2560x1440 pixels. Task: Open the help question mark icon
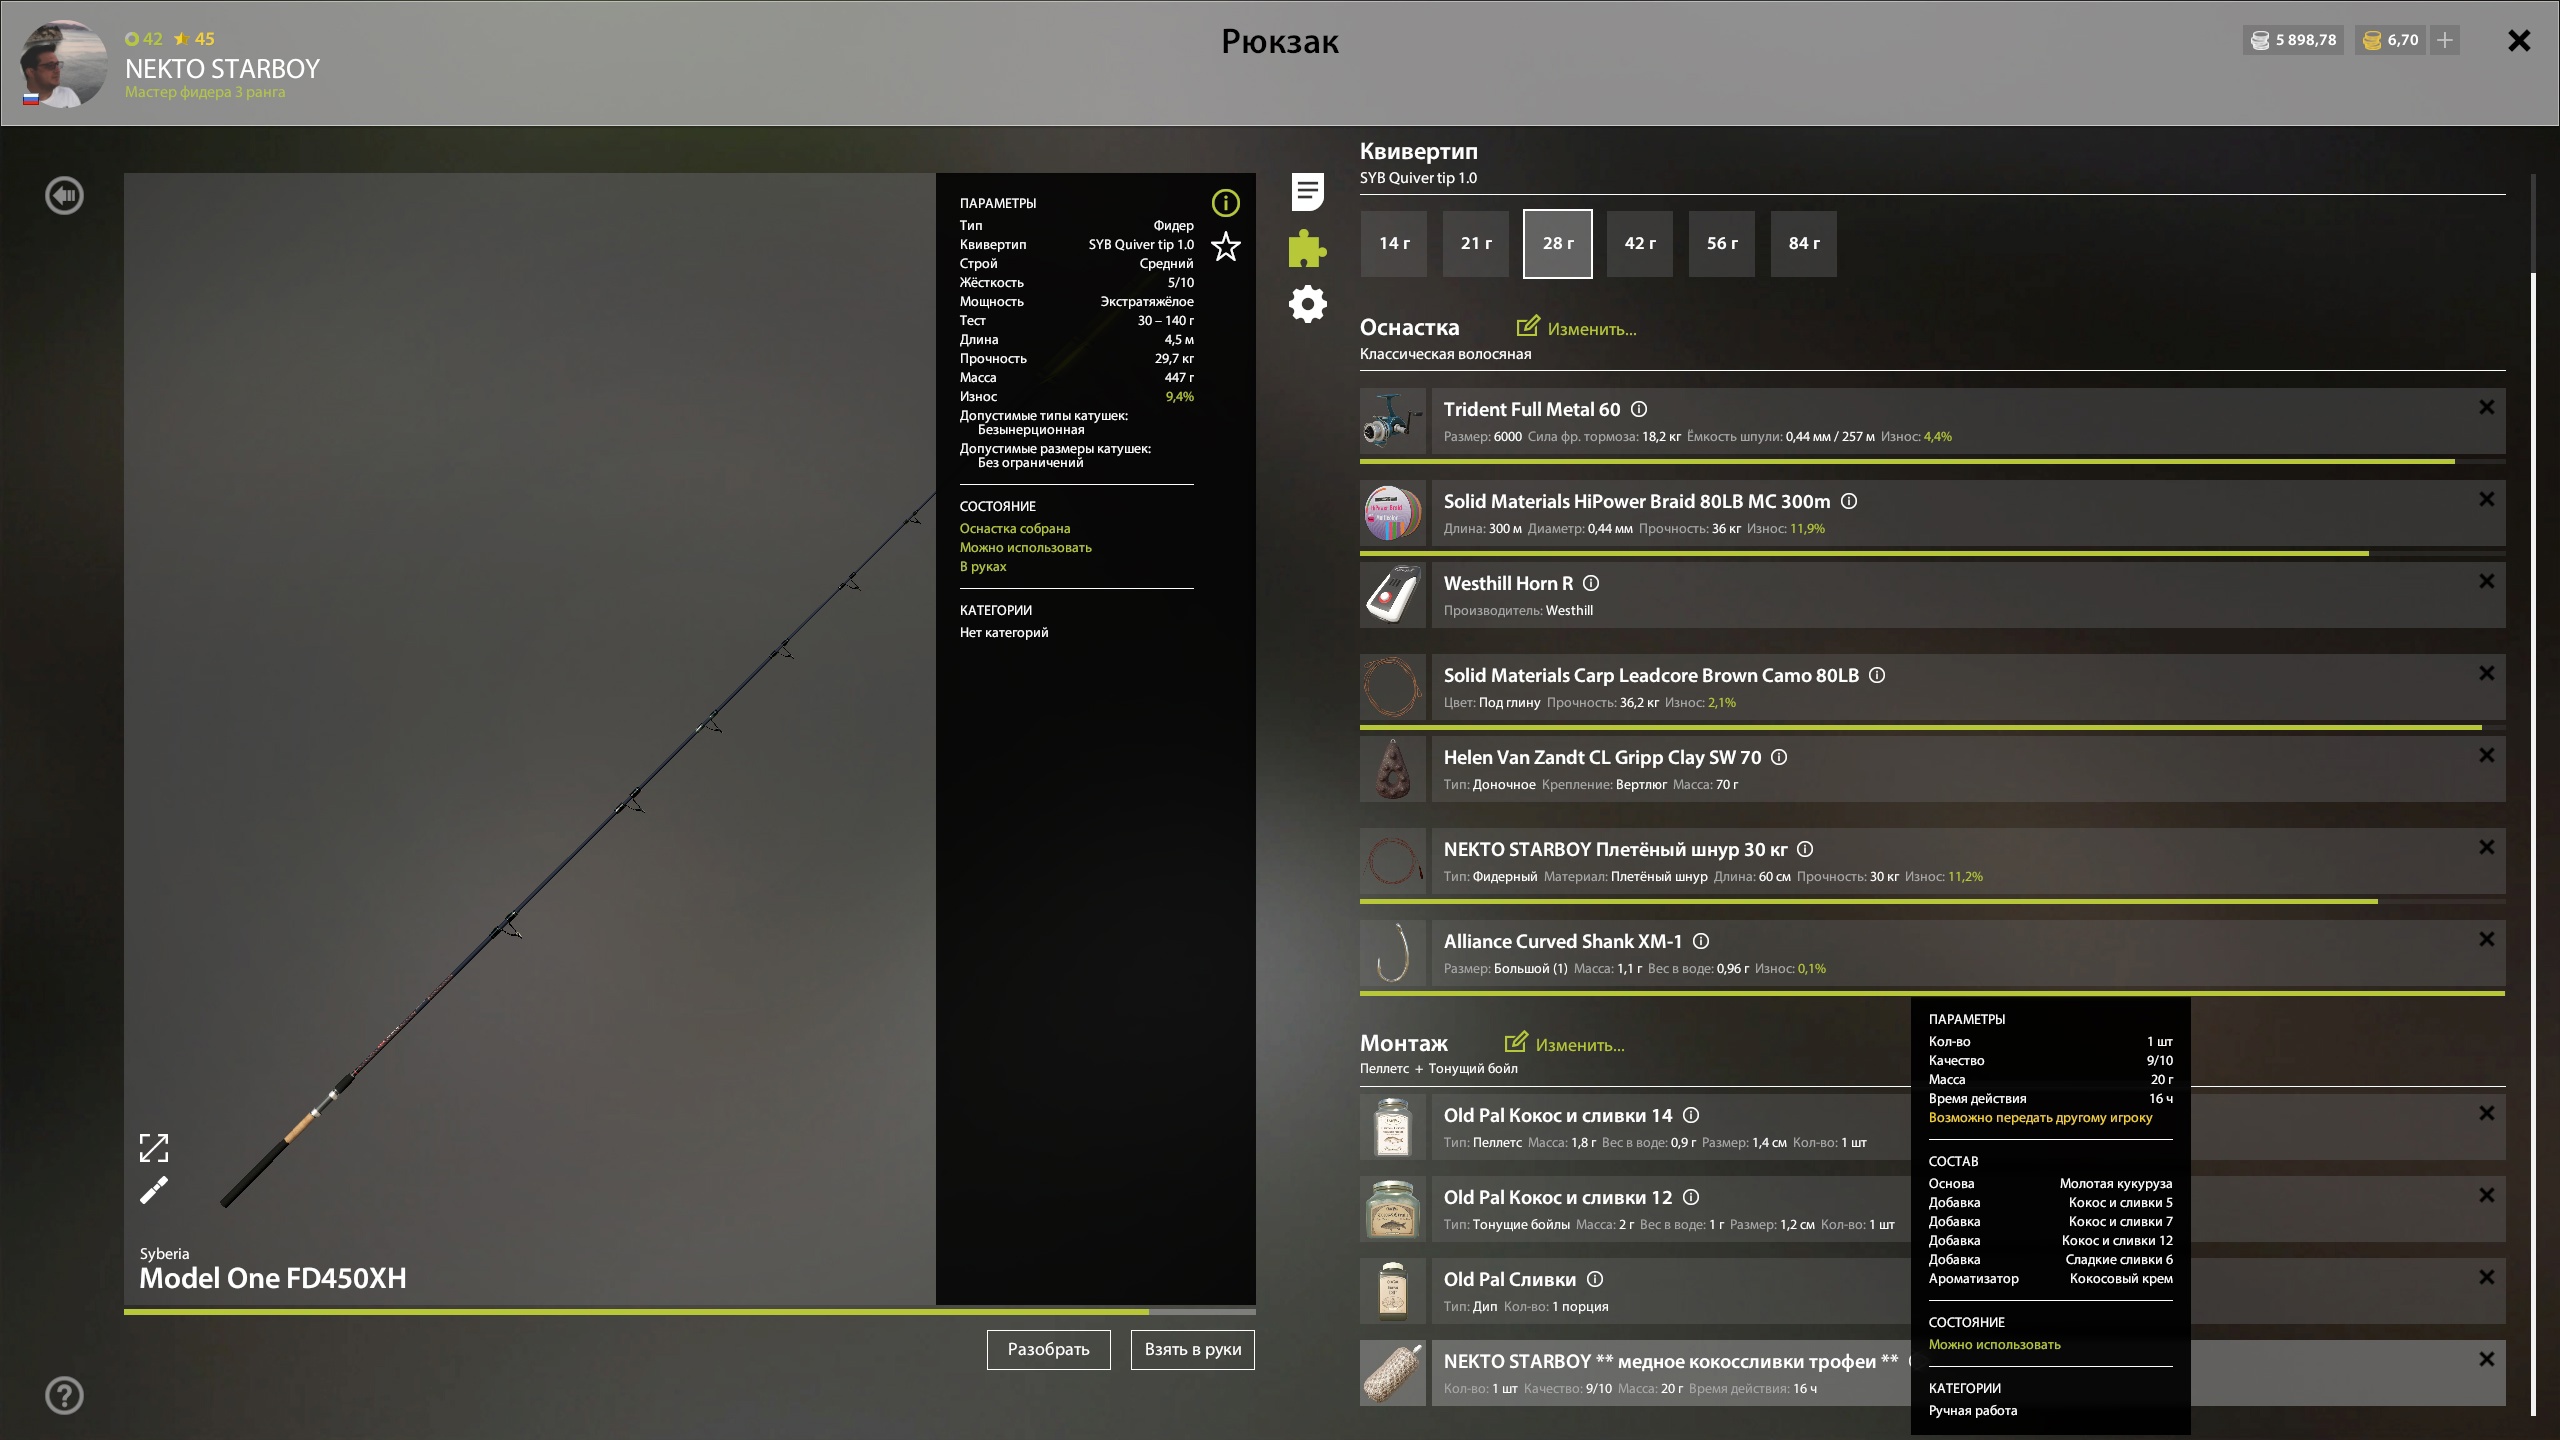[x=65, y=1395]
